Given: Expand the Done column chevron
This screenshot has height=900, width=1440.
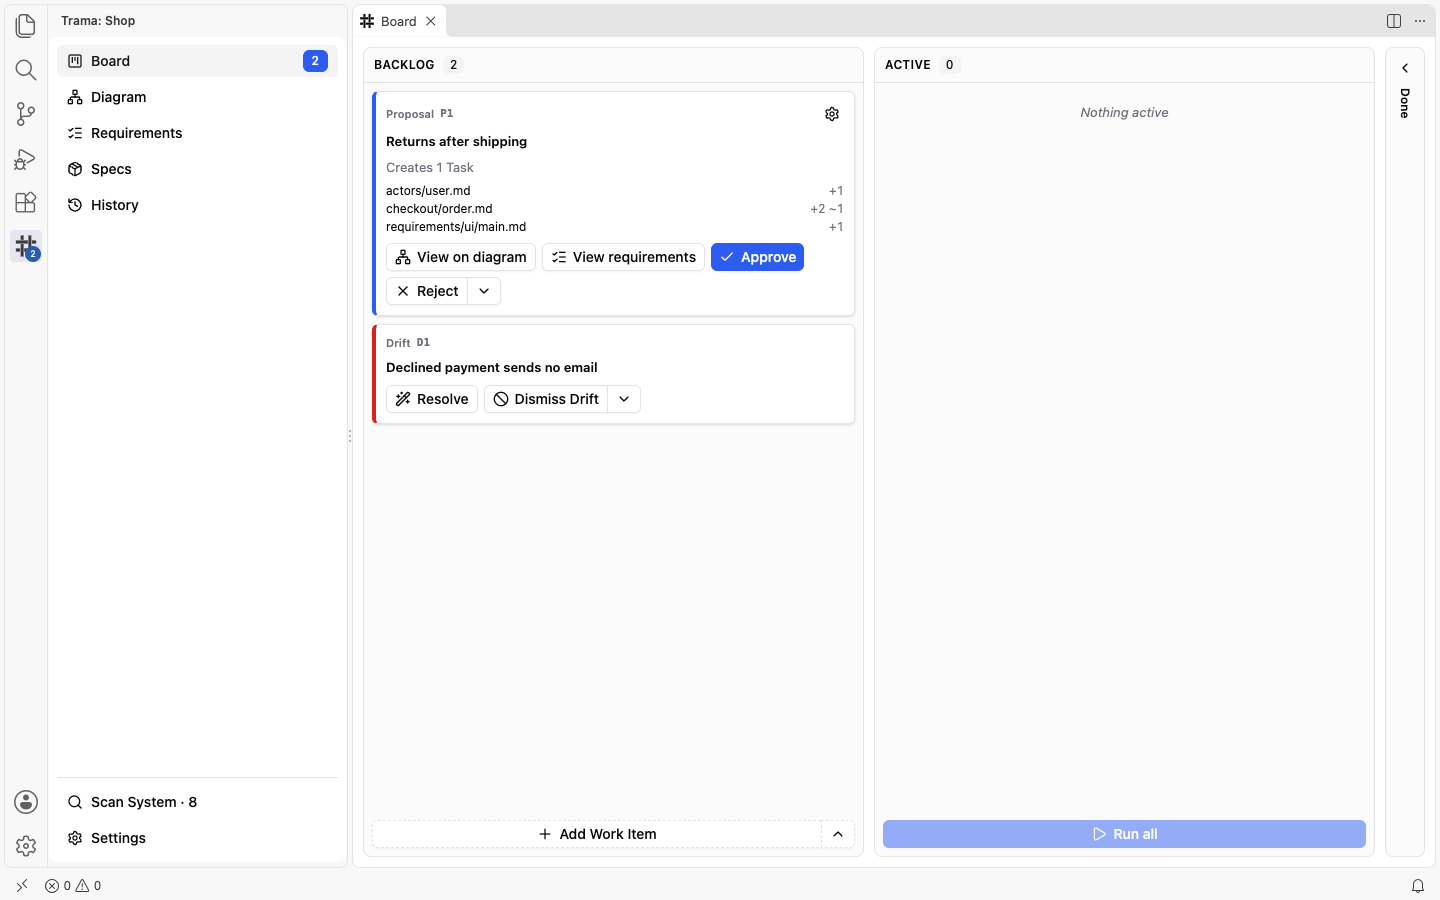Looking at the screenshot, I should pos(1405,68).
